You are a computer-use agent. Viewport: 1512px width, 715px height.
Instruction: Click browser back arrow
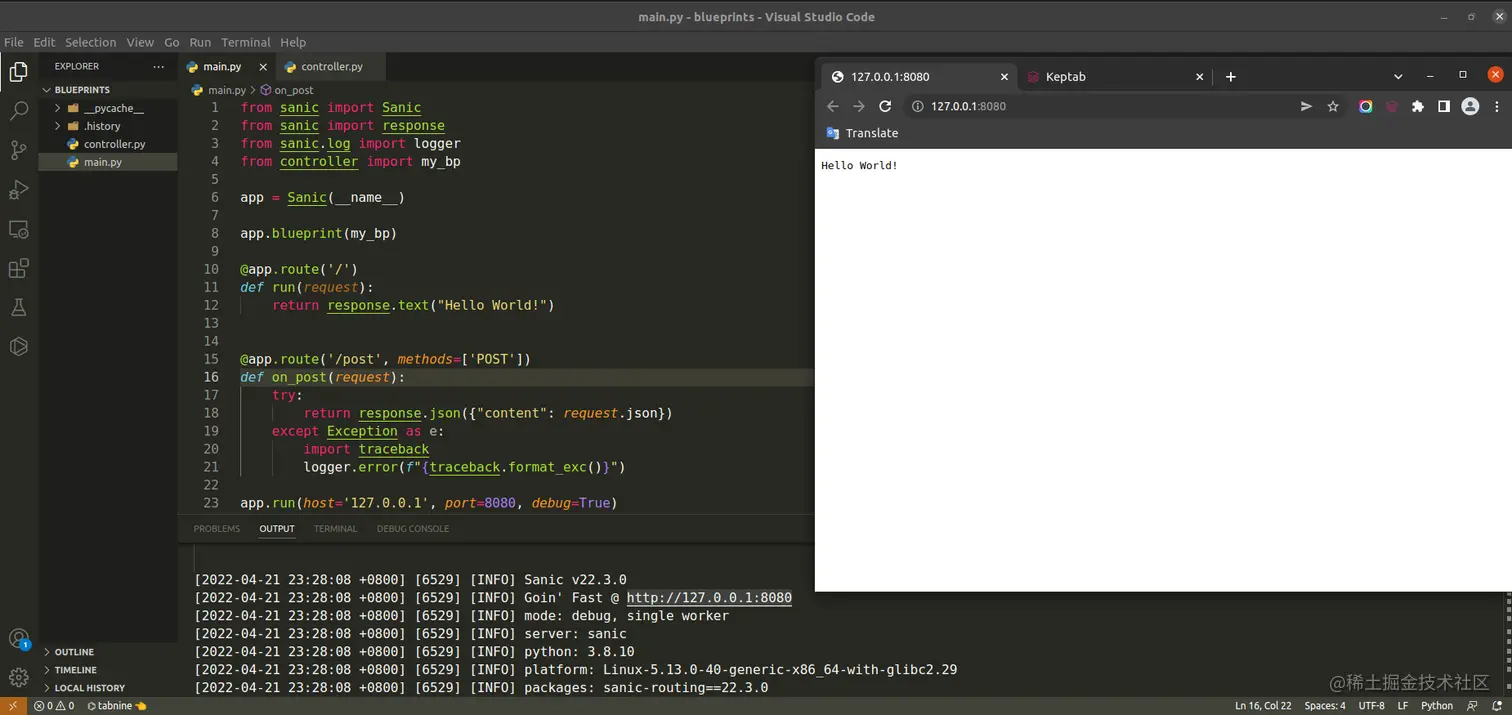pyautogui.click(x=832, y=106)
